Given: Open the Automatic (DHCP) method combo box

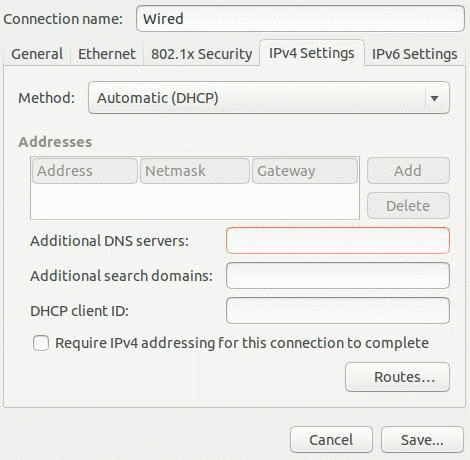Looking at the screenshot, I should (x=269, y=98).
